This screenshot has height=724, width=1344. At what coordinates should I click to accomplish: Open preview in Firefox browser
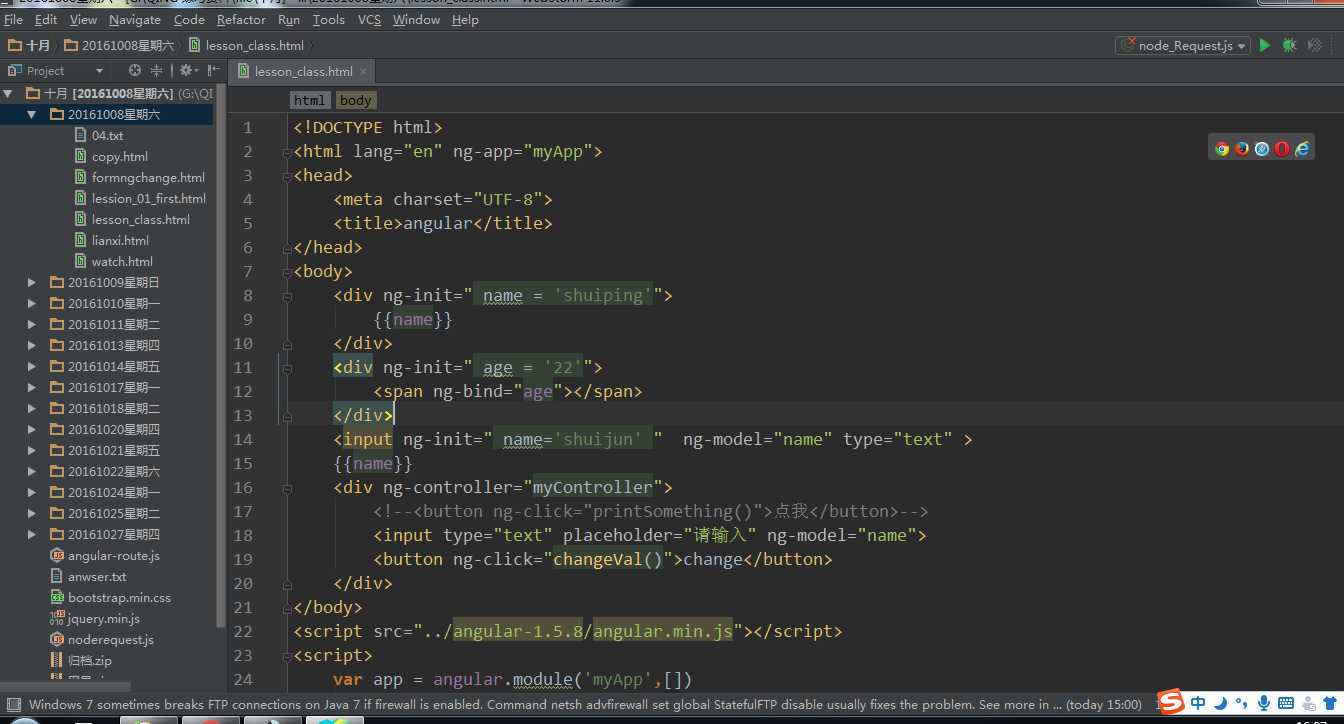pos(1242,149)
